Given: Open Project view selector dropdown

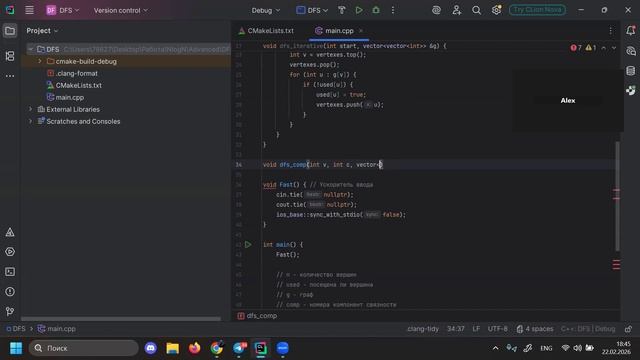Looking at the screenshot, I should point(42,31).
